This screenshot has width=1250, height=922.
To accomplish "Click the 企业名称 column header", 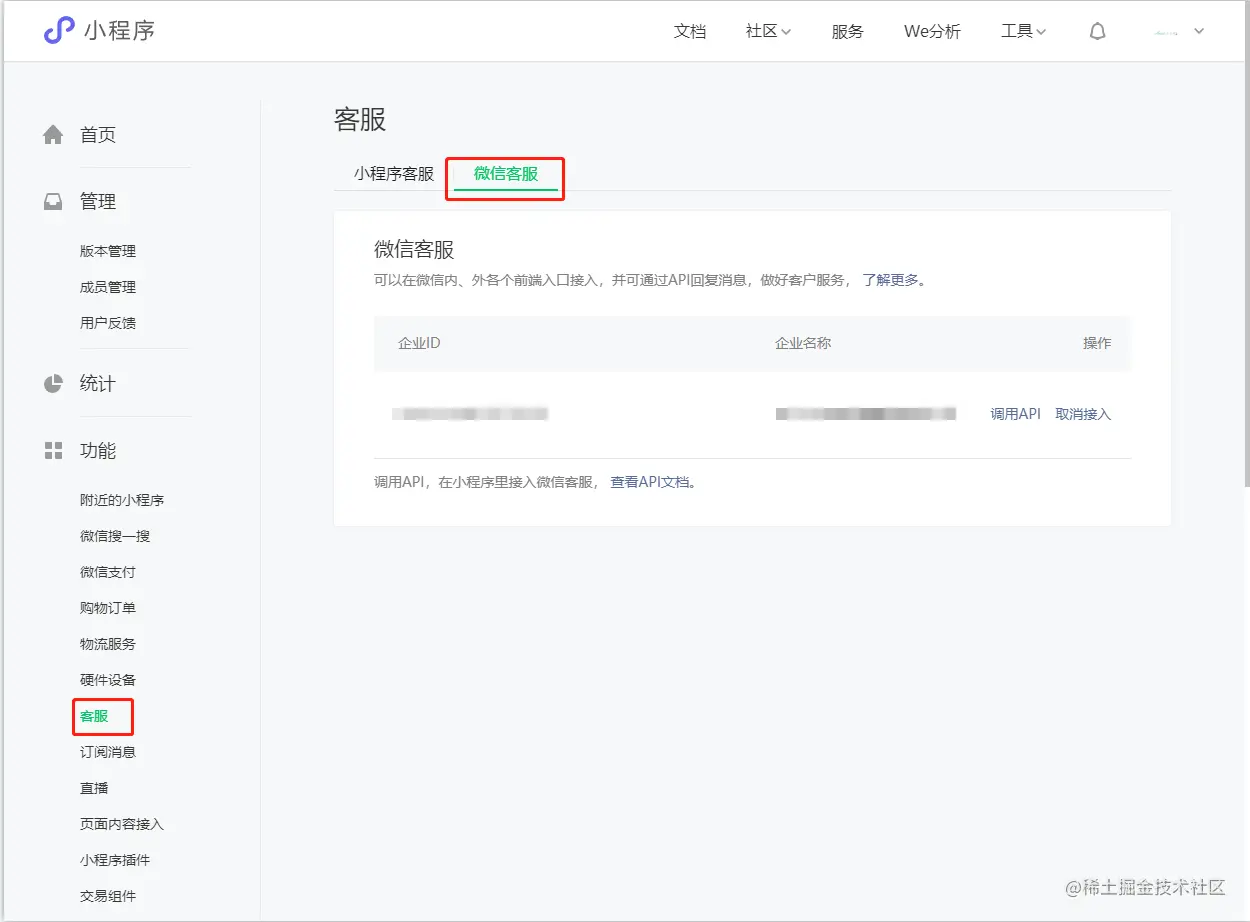I will click(803, 343).
